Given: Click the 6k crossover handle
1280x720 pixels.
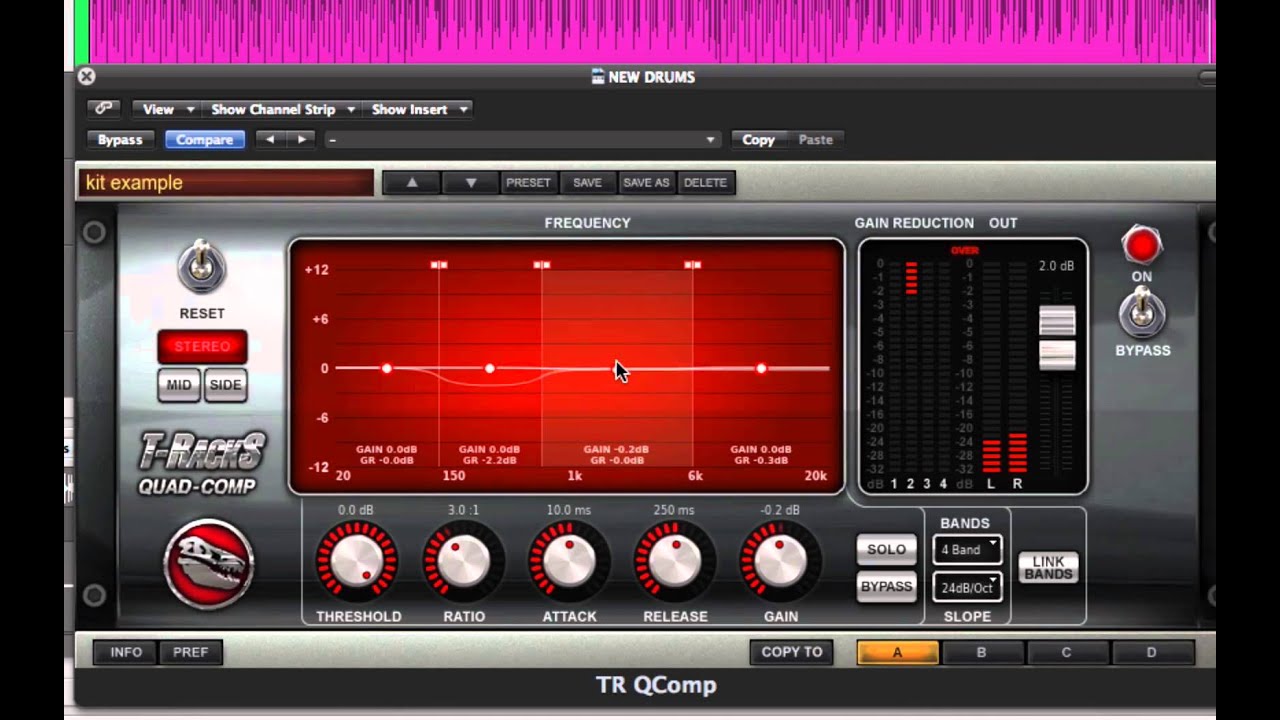Looking at the screenshot, I should (693, 265).
